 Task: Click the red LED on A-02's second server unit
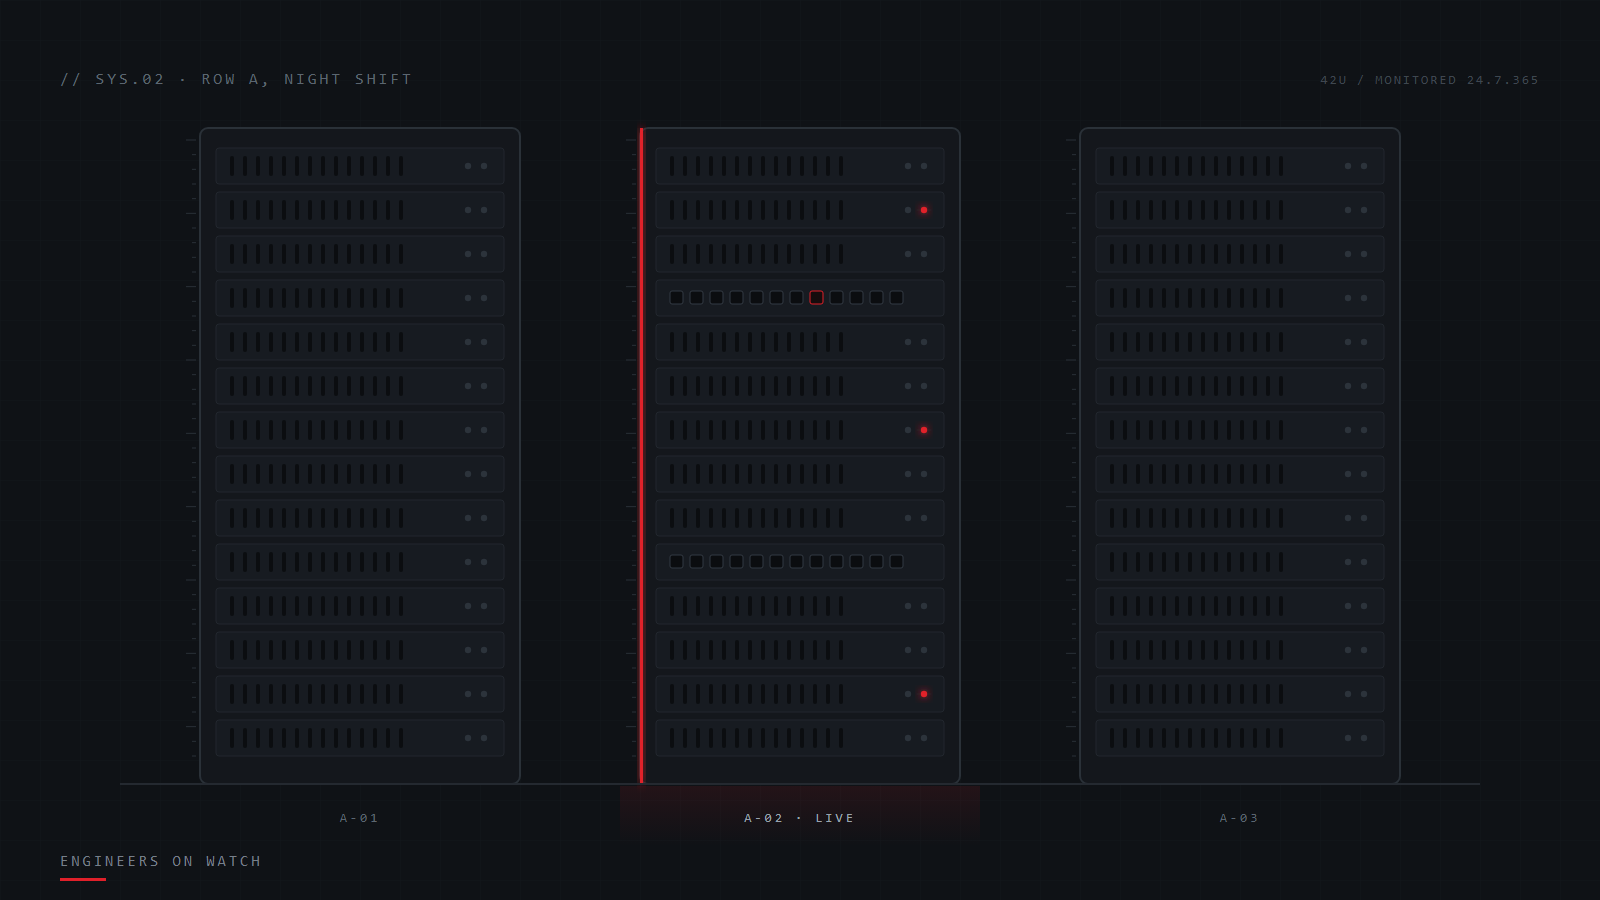(x=924, y=210)
